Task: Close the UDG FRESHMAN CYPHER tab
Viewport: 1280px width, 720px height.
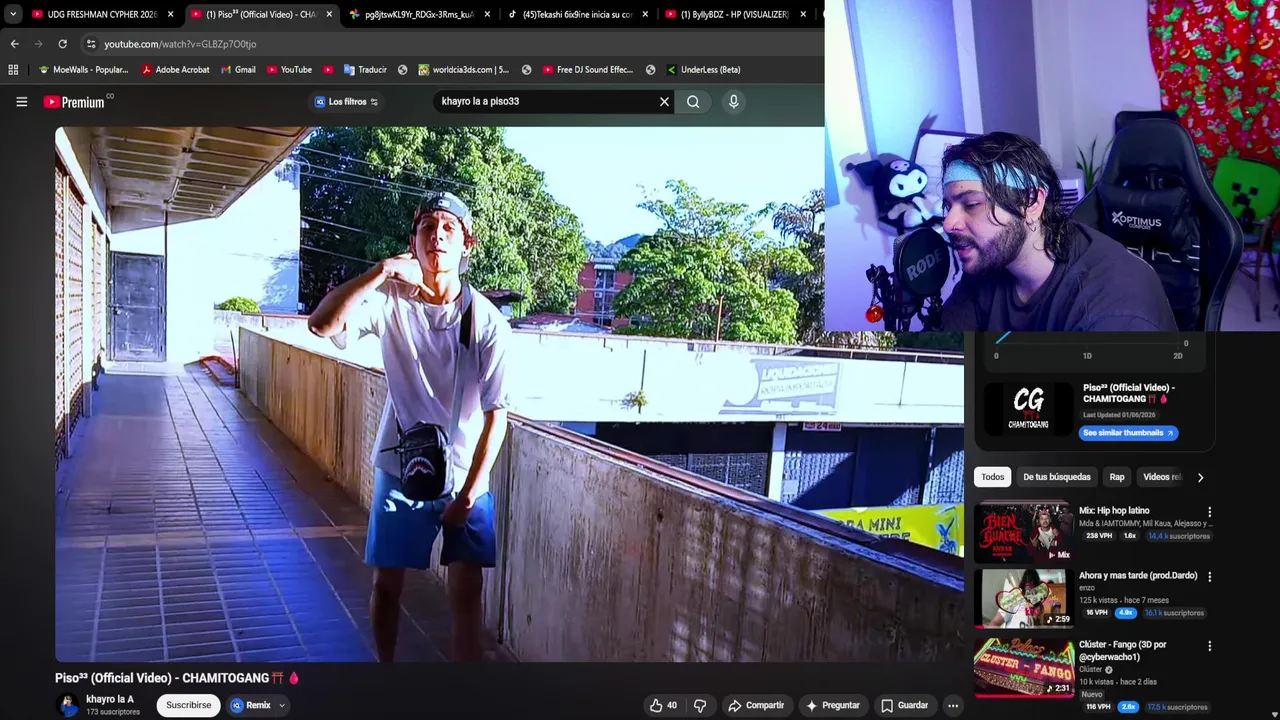Action: [170, 14]
